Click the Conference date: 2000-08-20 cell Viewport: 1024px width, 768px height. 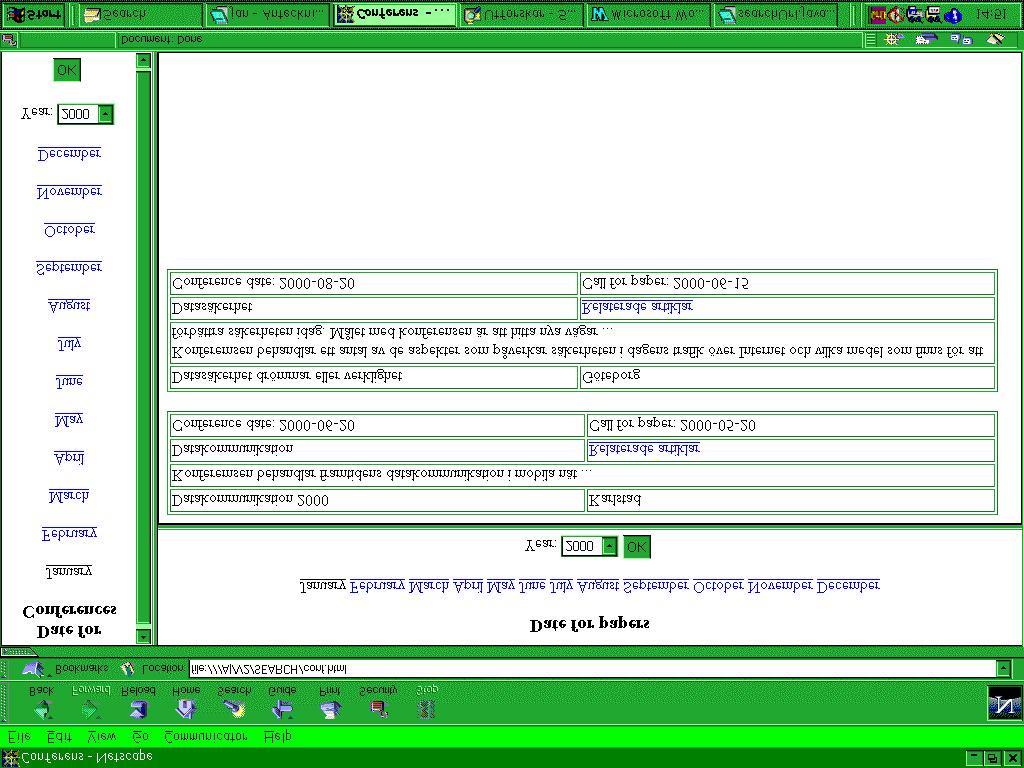(x=374, y=283)
